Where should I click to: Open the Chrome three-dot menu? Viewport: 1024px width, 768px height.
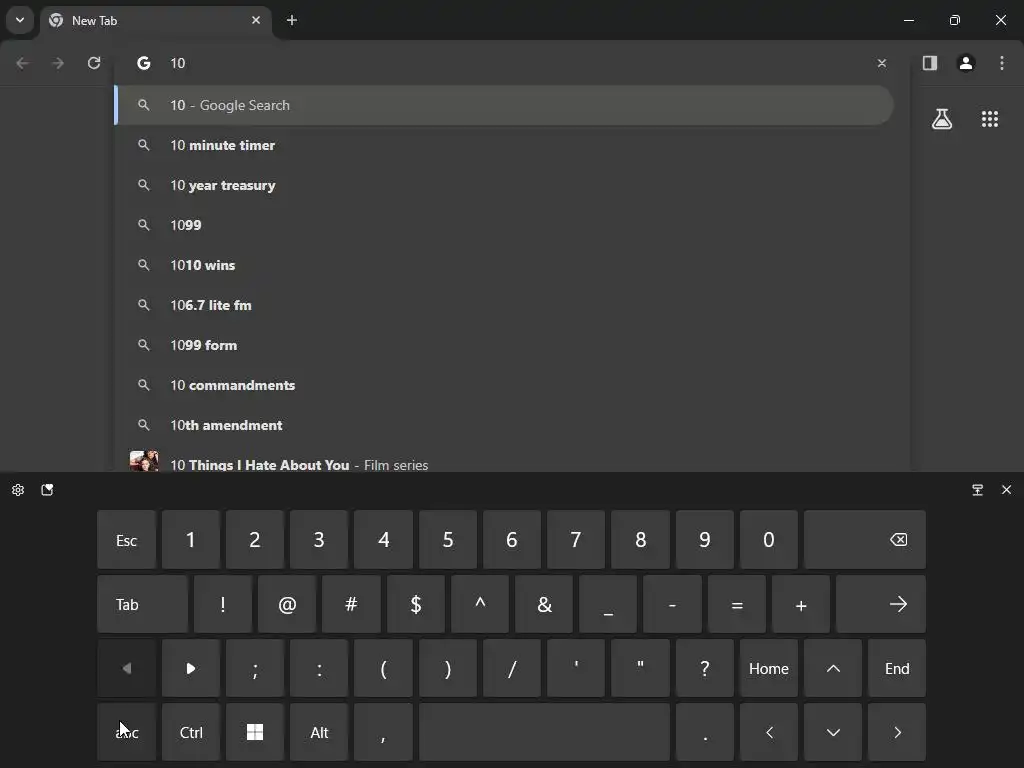[1002, 63]
